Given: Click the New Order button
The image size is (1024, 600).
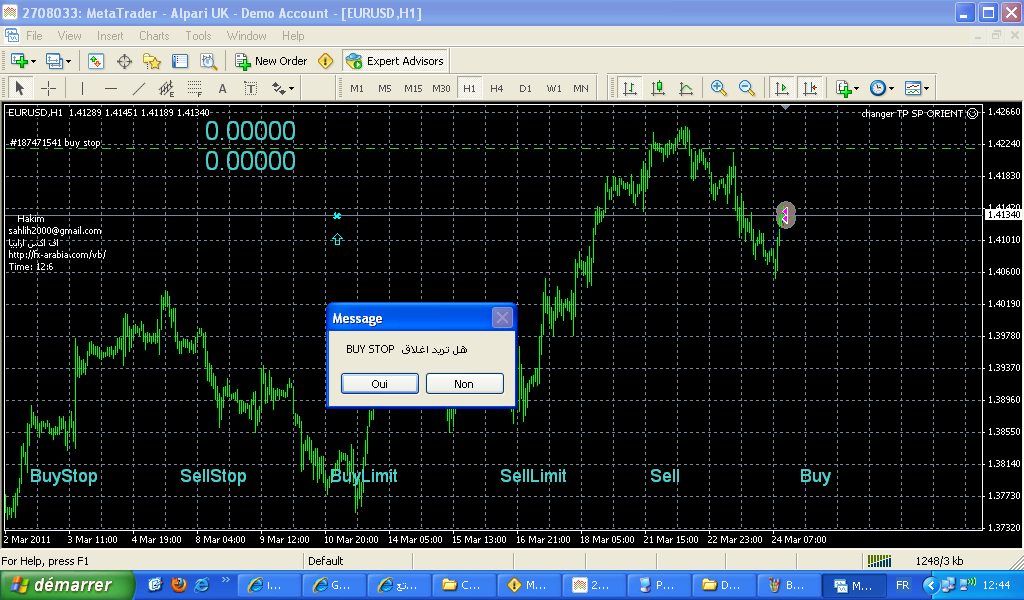Looking at the screenshot, I should [x=271, y=61].
